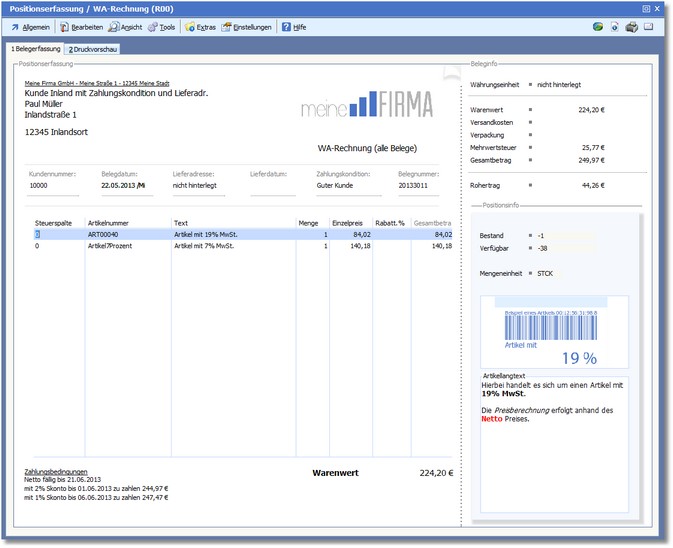Switch to the Druckvorschau tab
673x548 pixels.
click(93, 48)
